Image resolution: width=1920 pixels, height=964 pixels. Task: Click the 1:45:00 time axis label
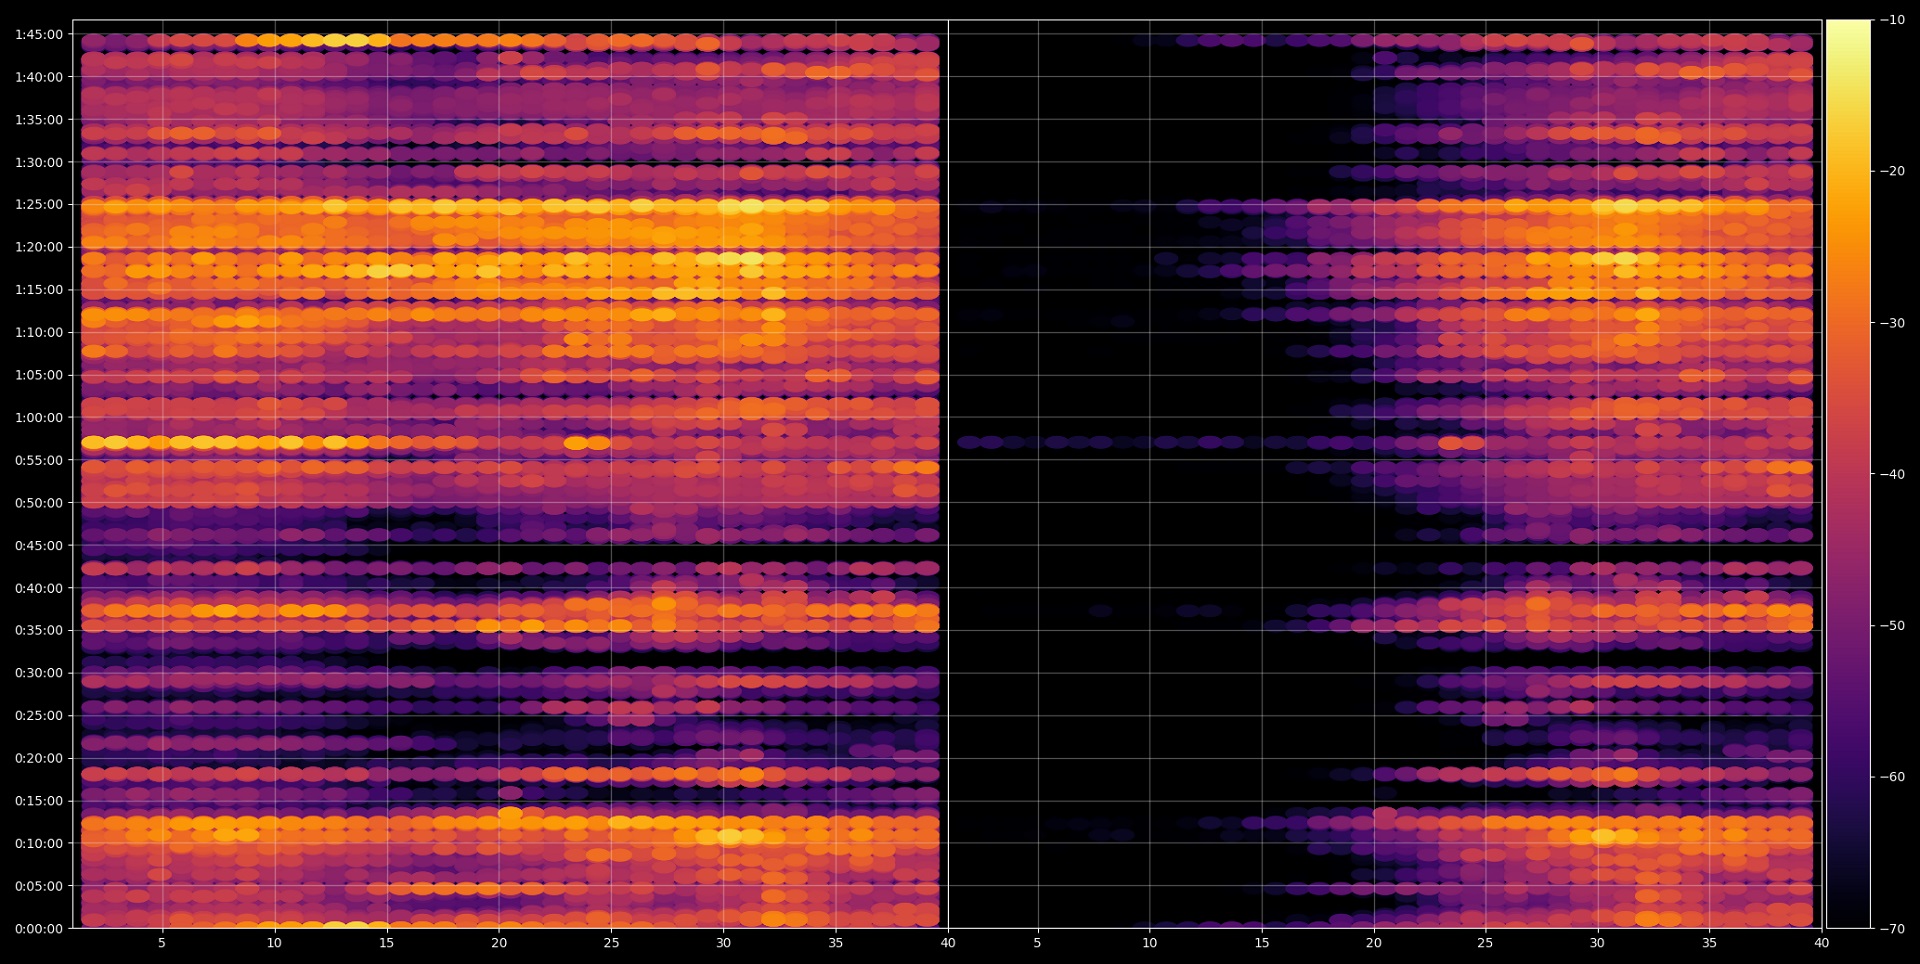click(39, 34)
